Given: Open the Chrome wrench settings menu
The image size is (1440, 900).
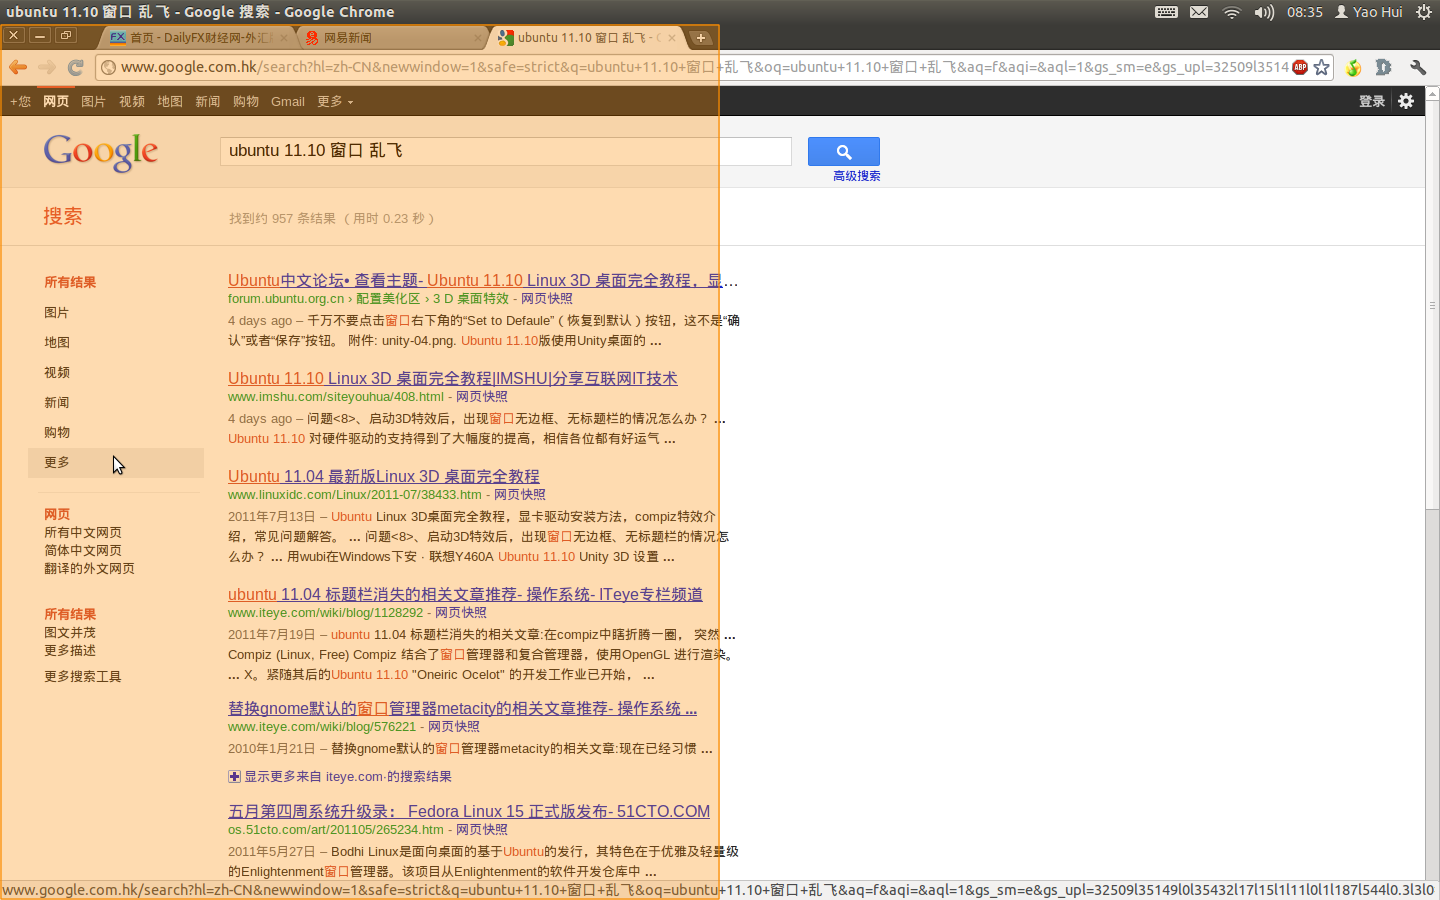Looking at the screenshot, I should tap(1417, 67).
